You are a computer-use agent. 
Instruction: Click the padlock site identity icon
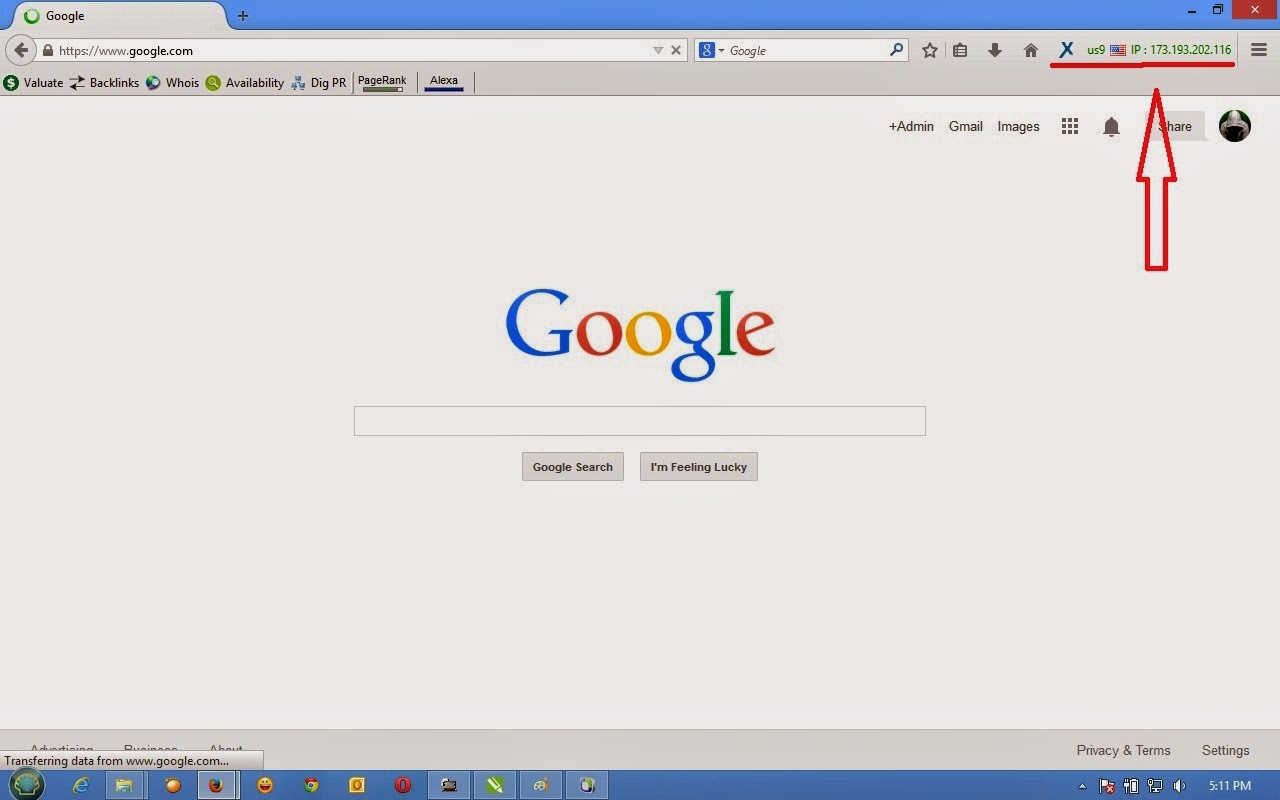click(x=47, y=51)
